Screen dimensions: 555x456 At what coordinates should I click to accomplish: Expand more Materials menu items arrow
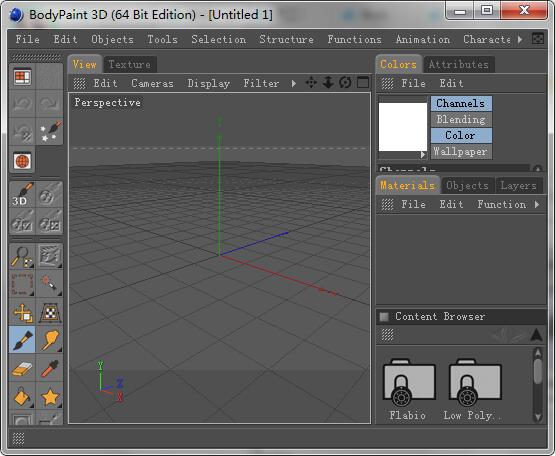point(537,204)
